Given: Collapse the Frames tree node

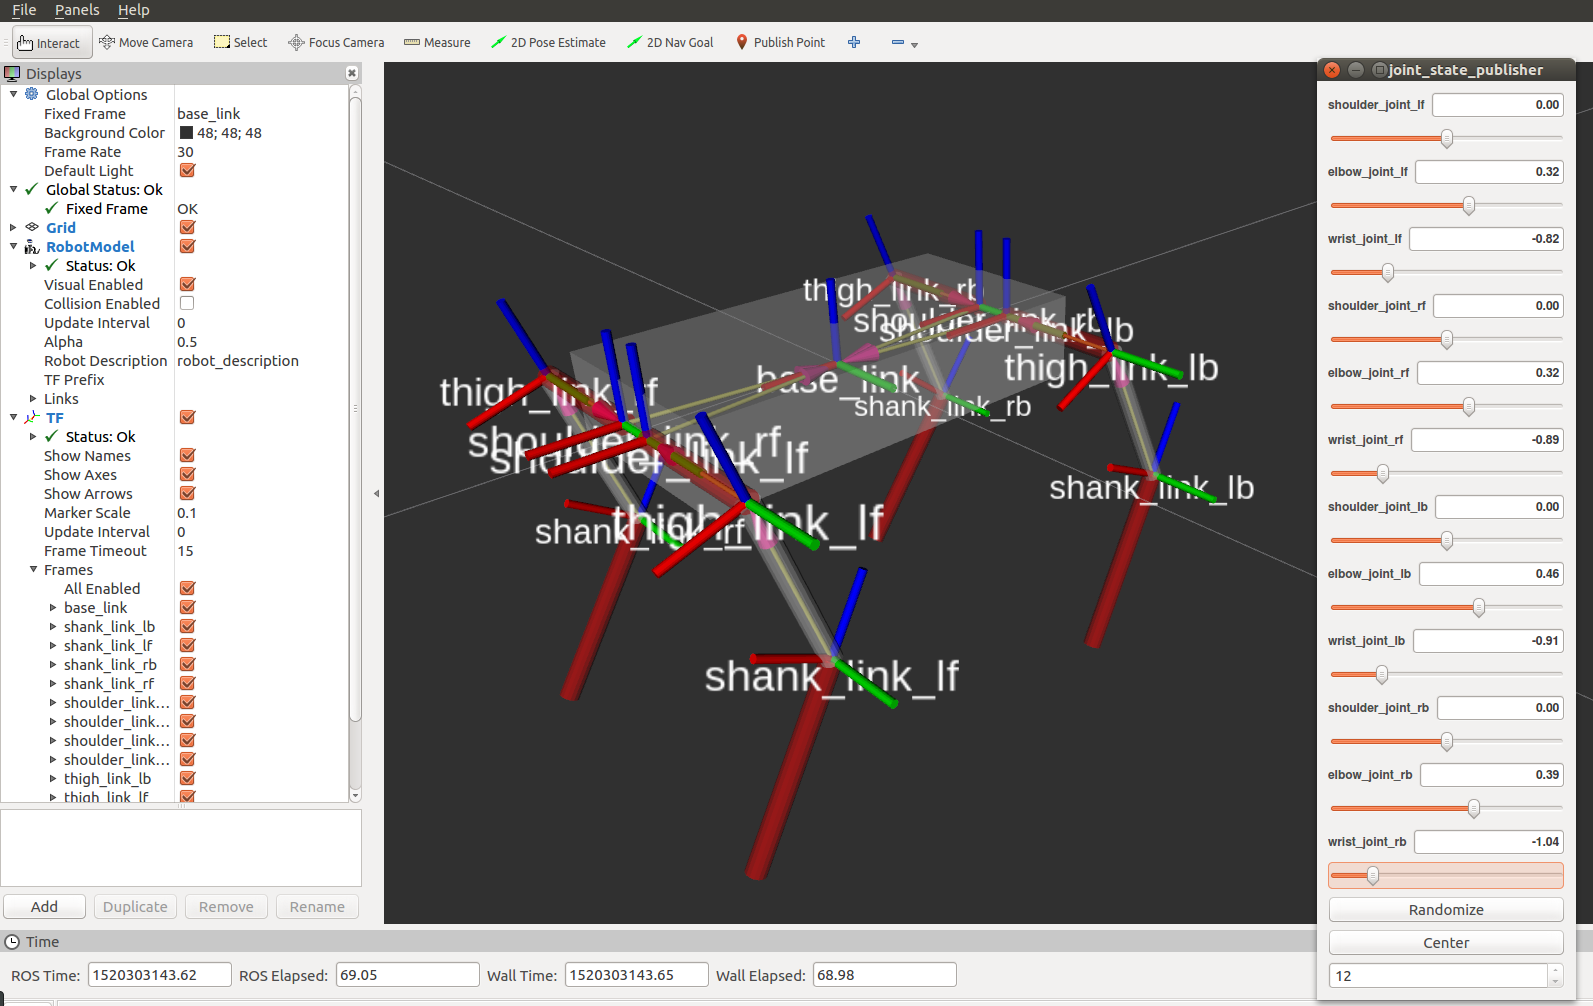Looking at the screenshot, I should pyautogui.click(x=33, y=569).
